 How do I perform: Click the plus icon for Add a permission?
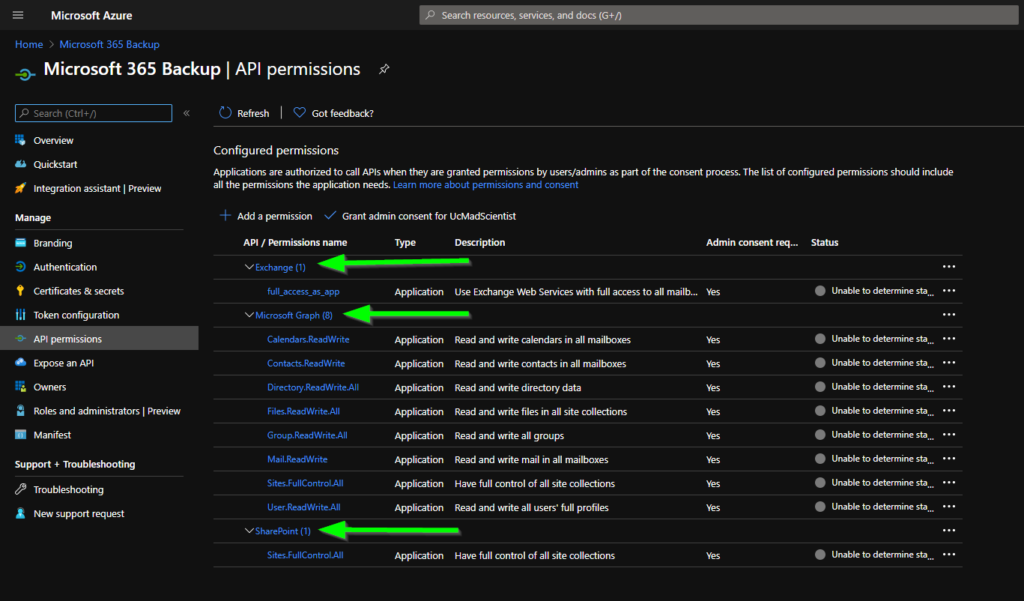coord(225,216)
